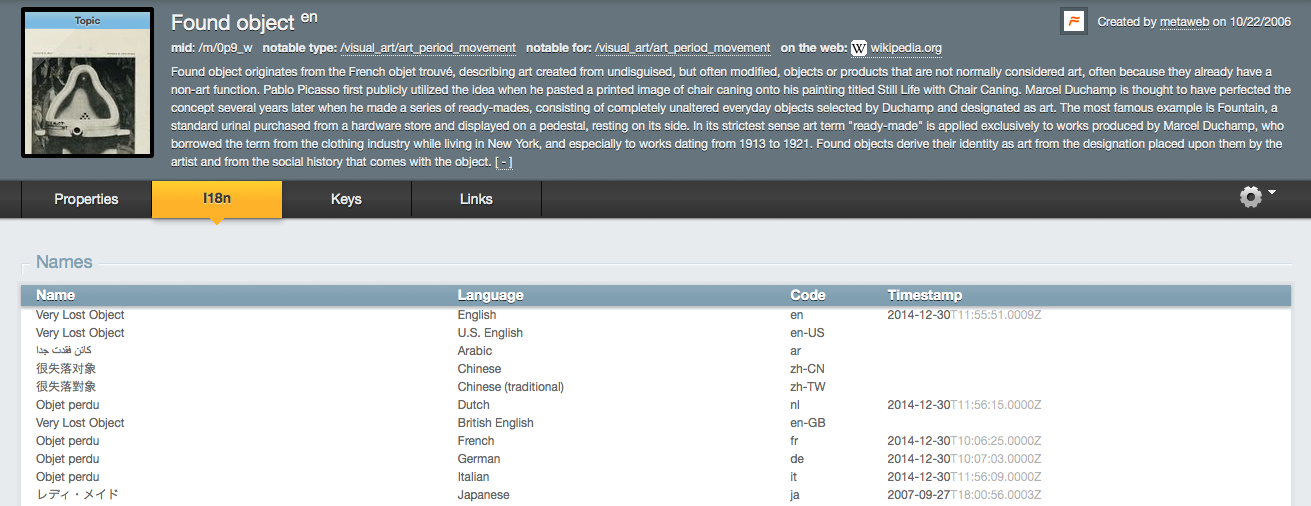Open the Keys tab

coord(346,199)
